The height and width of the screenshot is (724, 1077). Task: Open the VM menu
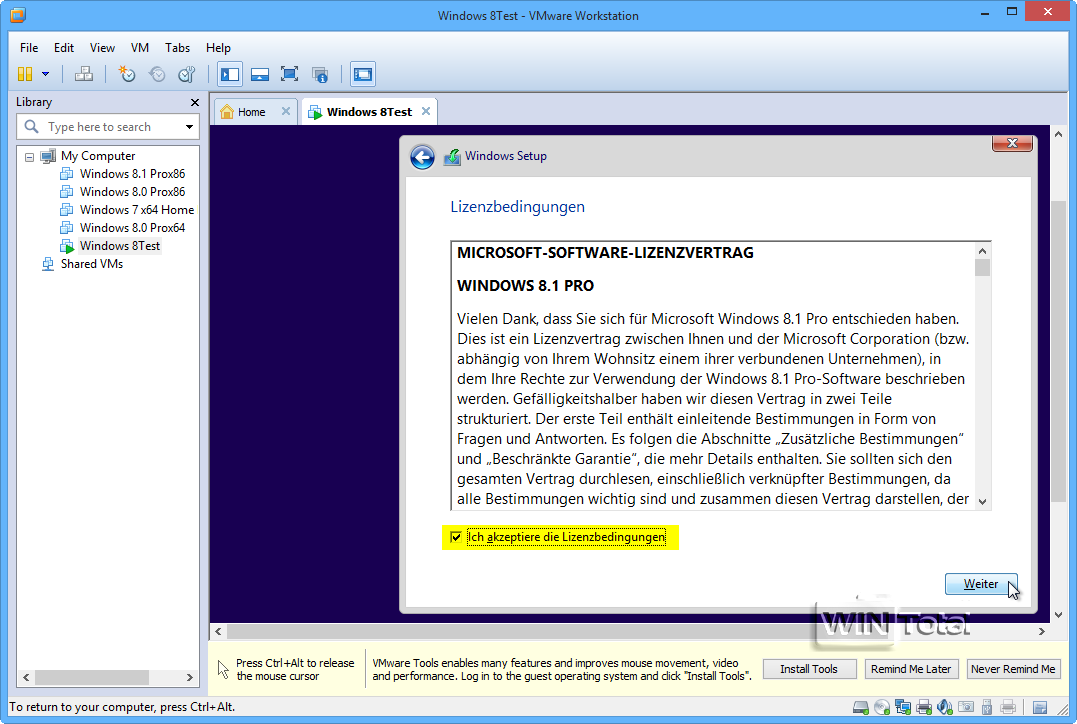[139, 48]
